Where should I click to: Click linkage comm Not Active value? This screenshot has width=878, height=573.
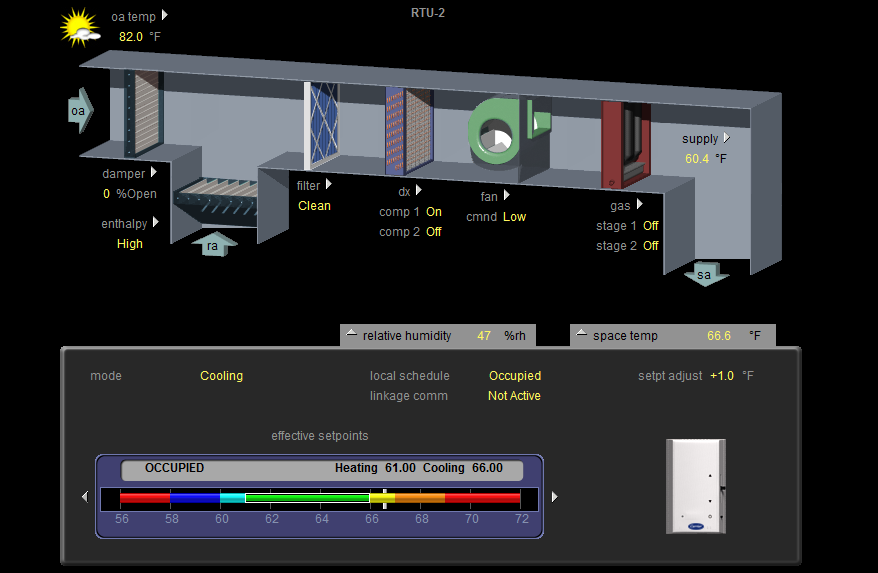(514, 396)
